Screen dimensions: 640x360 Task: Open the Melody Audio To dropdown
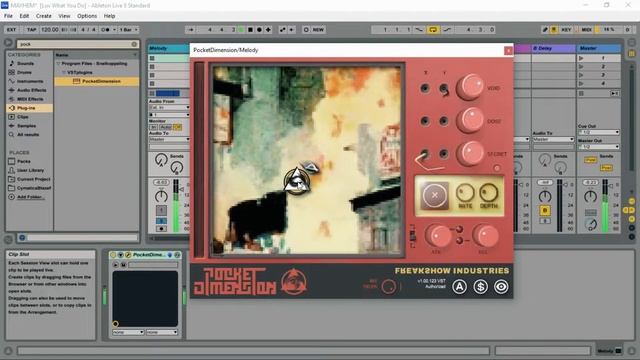pos(169,140)
